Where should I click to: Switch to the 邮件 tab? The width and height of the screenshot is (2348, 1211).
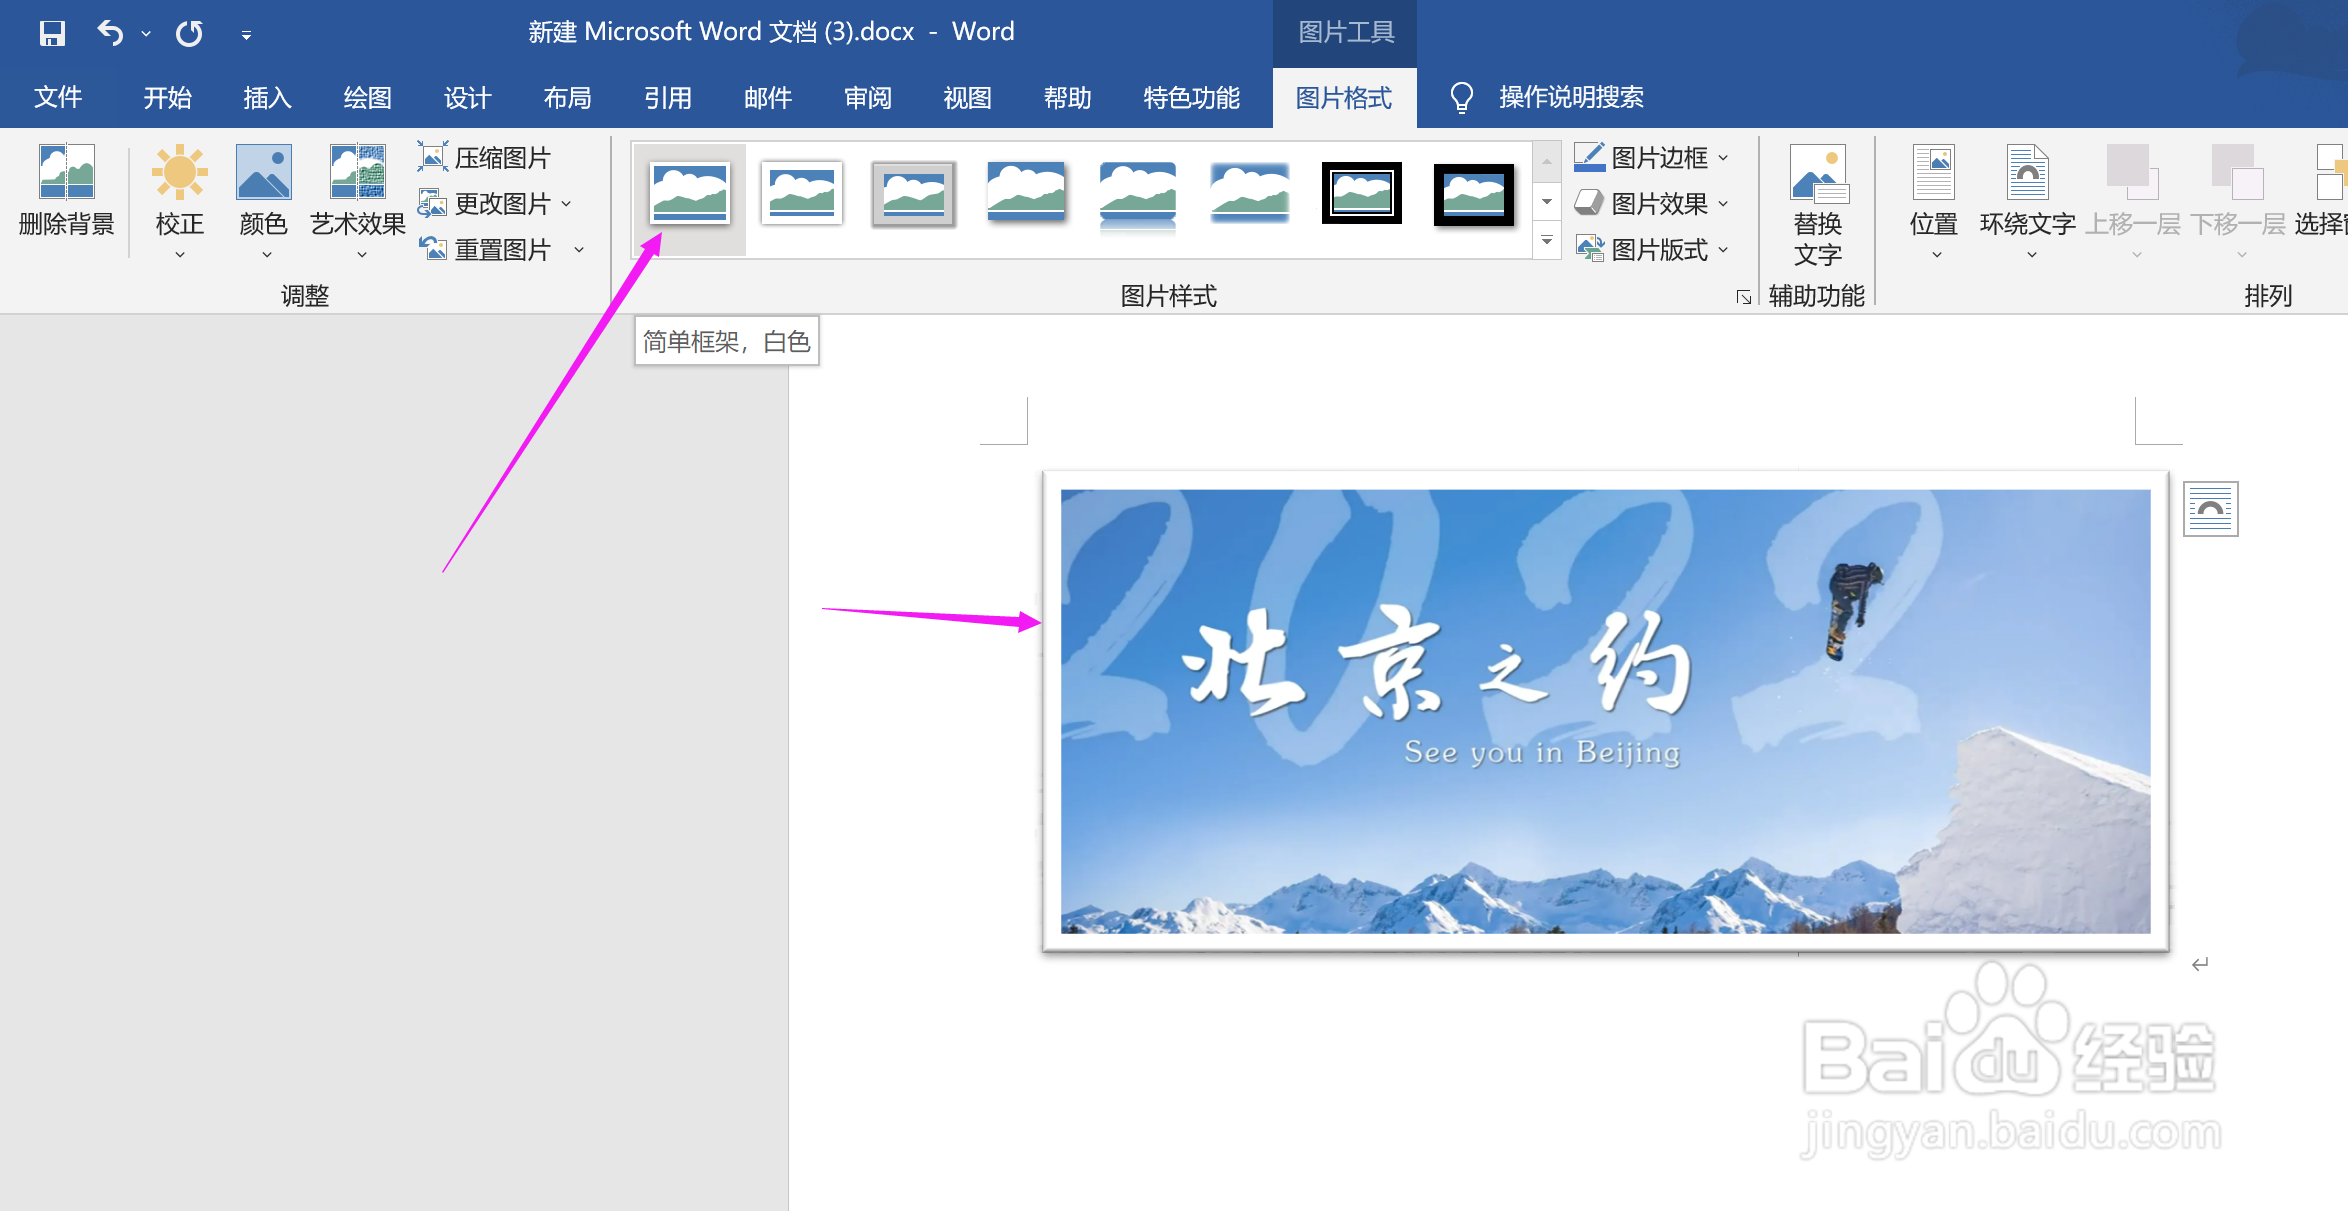[767, 97]
